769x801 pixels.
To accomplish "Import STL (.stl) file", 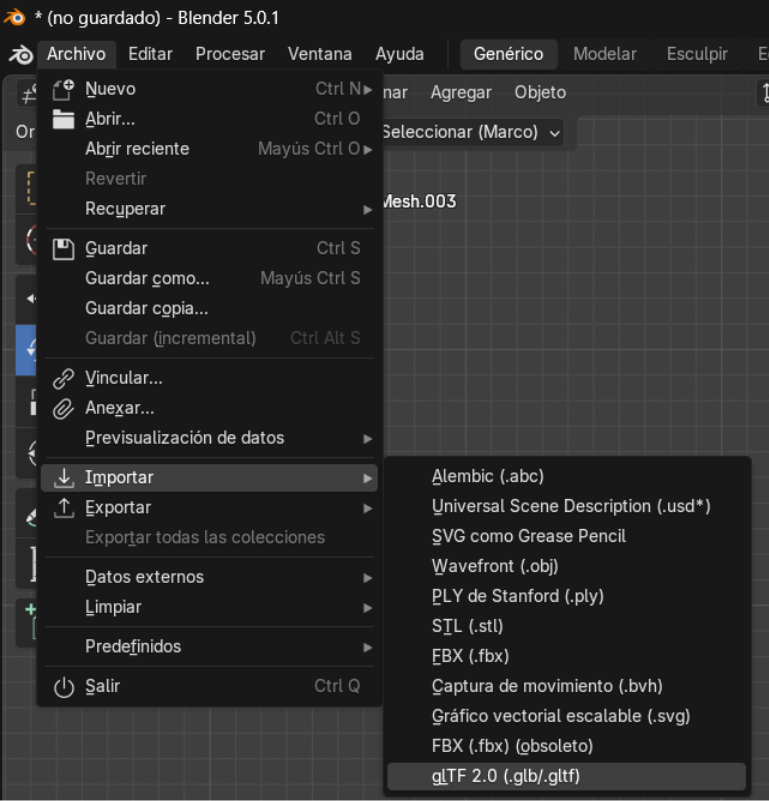I will point(567,626).
